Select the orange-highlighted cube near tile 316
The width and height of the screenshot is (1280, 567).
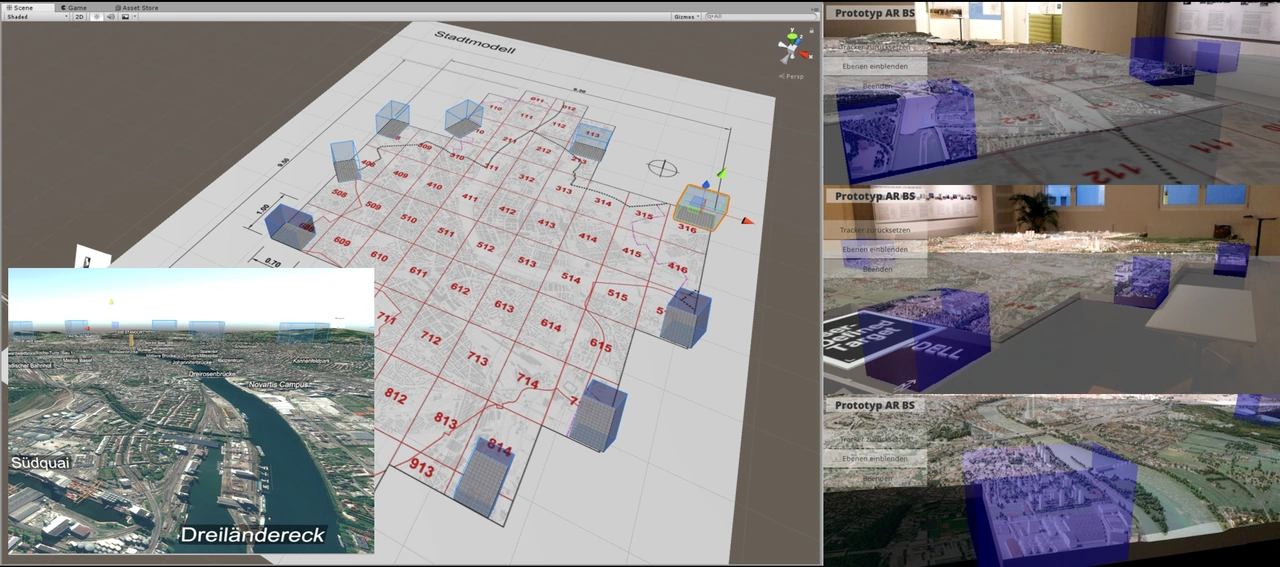pos(701,208)
